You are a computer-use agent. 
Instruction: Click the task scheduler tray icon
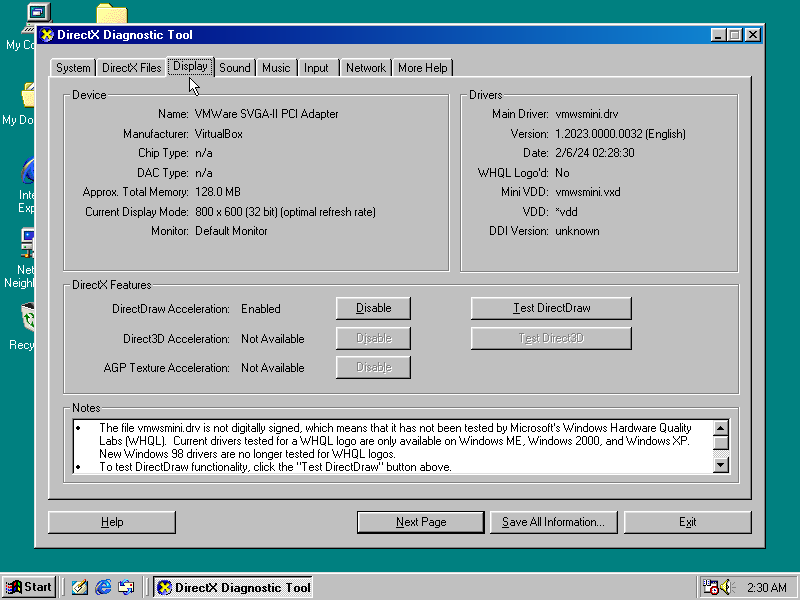point(710,587)
